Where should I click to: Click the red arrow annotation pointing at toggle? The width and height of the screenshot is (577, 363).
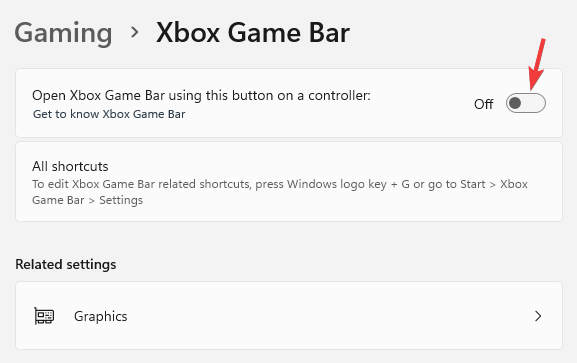(x=537, y=64)
